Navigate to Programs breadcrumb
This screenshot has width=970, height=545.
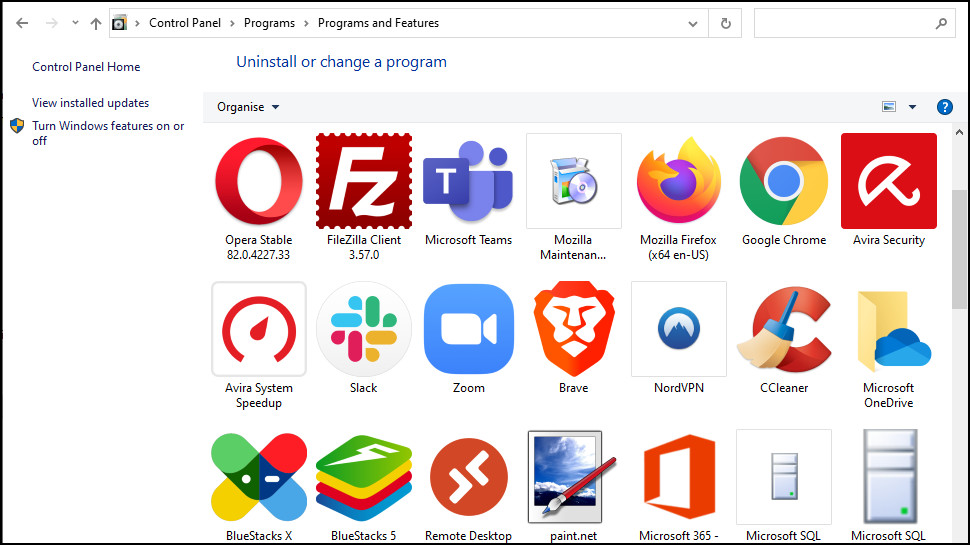pyautogui.click(x=269, y=23)
